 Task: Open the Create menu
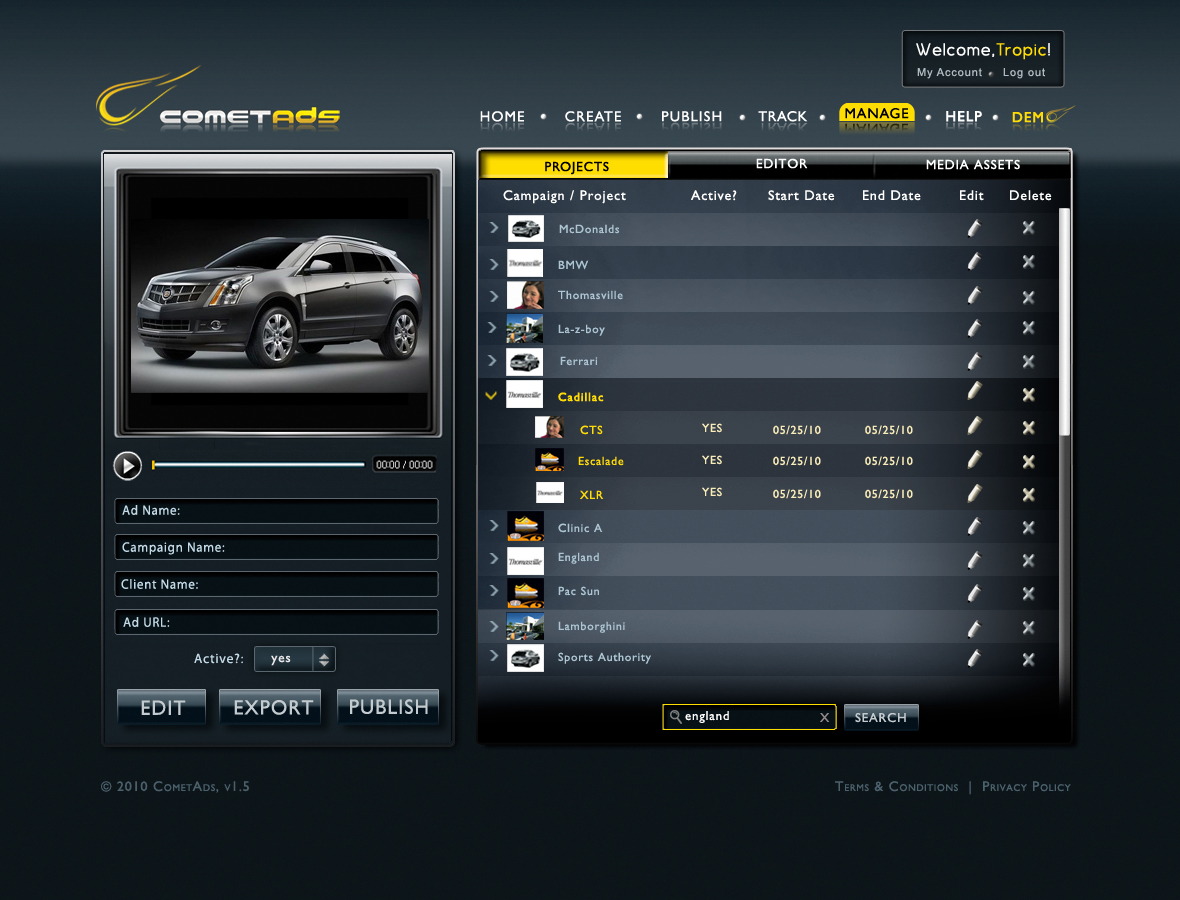[593, 117]
